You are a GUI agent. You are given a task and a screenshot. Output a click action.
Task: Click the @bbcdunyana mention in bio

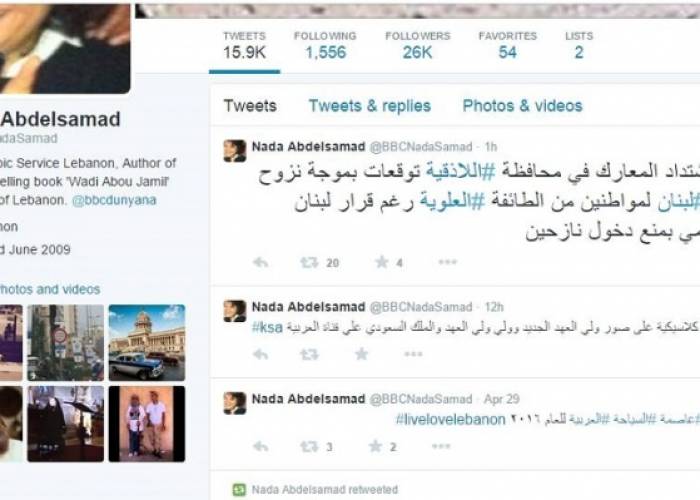[114, 200]
